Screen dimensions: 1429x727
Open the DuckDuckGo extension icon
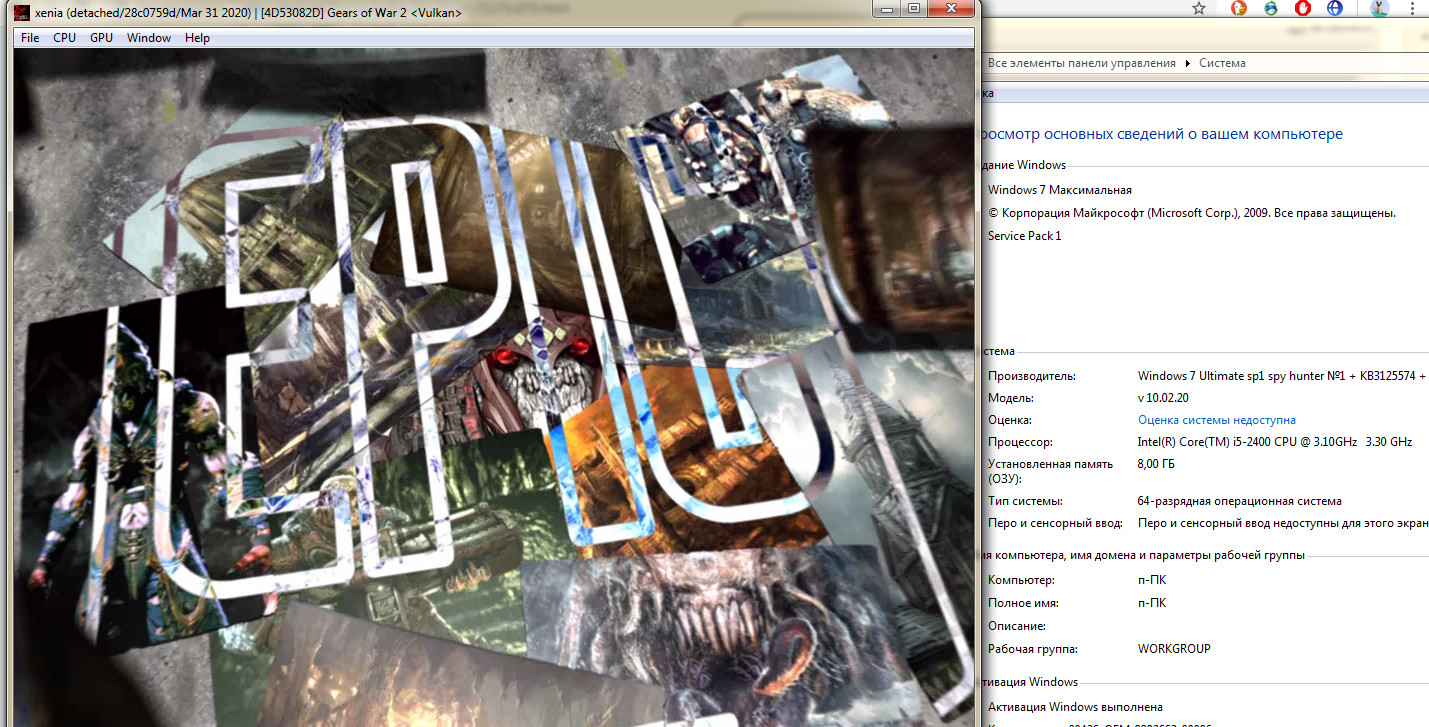point(1238,8)
